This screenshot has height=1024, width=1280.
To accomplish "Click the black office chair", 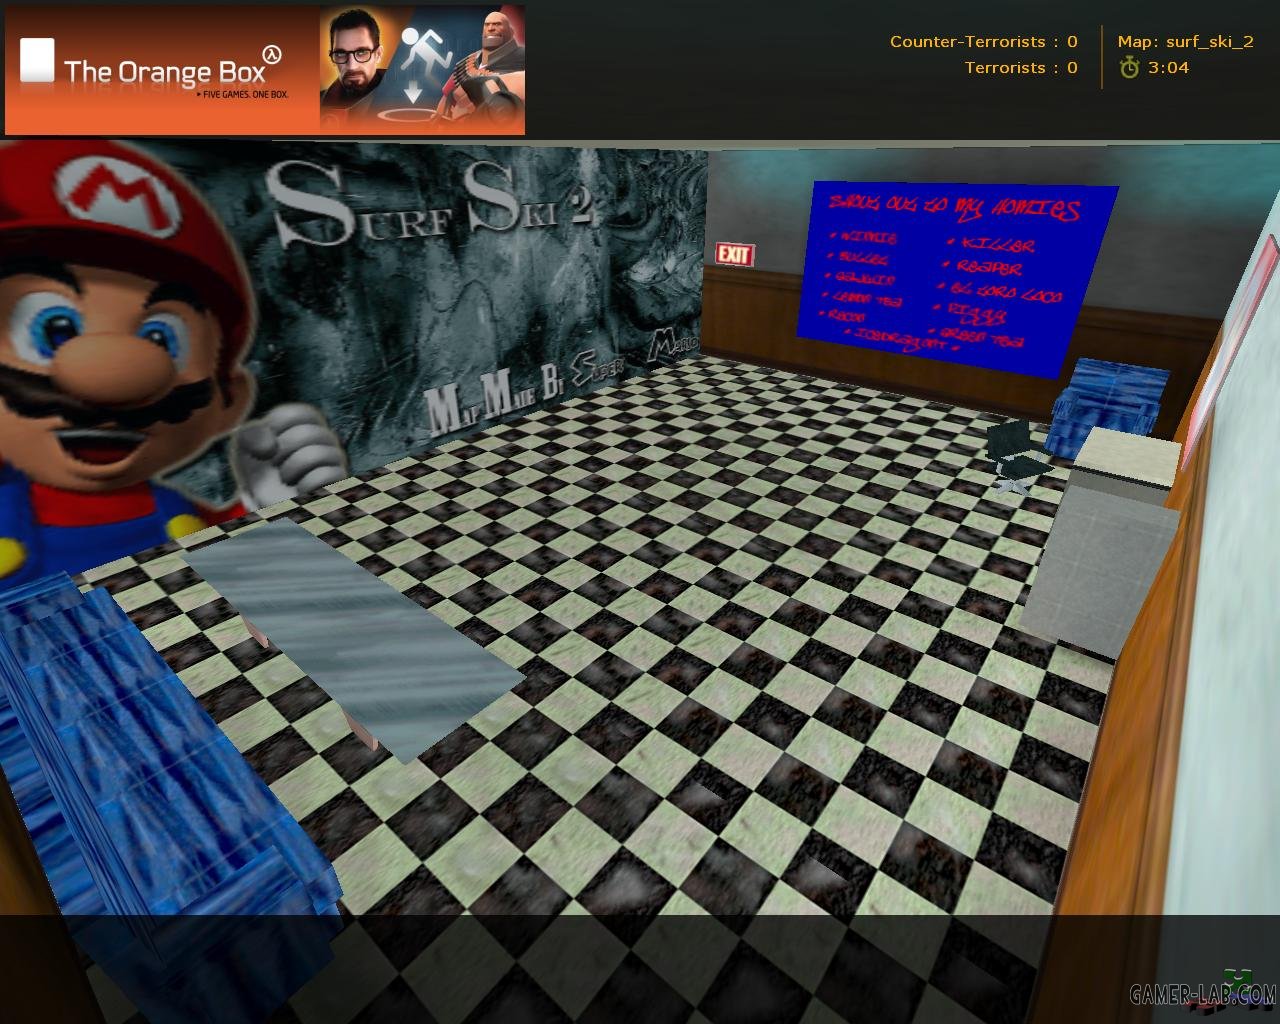I will (1019, 453).
